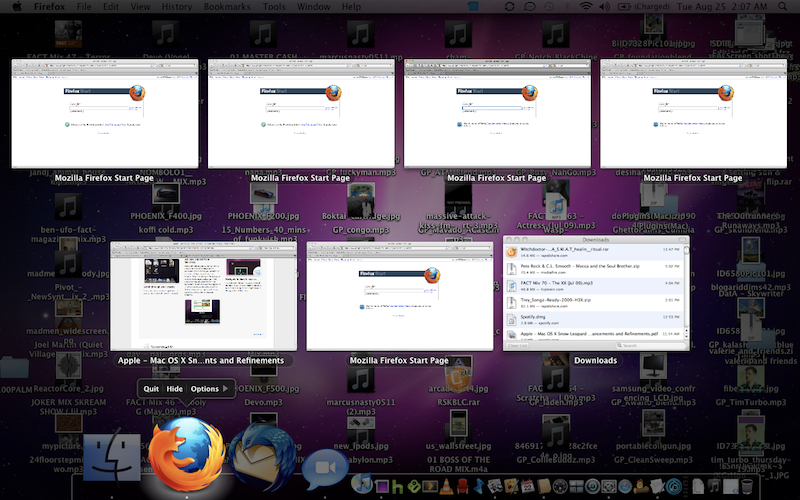This screenshot has height=500, width=800.
Task: Select the us_wallstreet.jpg desktop file
Action: 458,446
